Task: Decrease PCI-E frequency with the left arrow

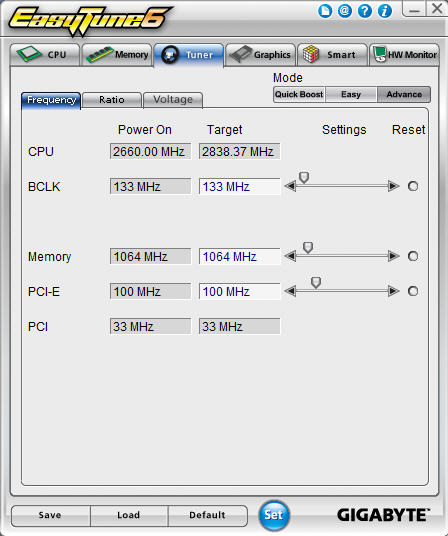Action: pyautogui.click(x=290, y=291)
